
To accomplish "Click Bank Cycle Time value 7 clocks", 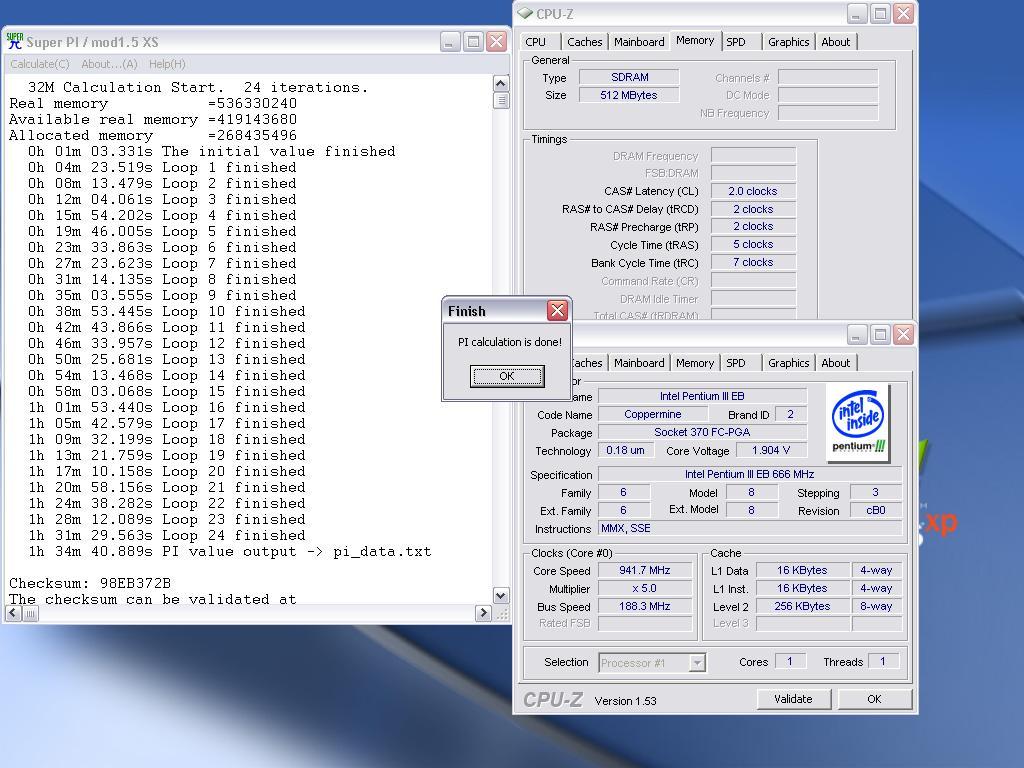I will coord(753,263).
